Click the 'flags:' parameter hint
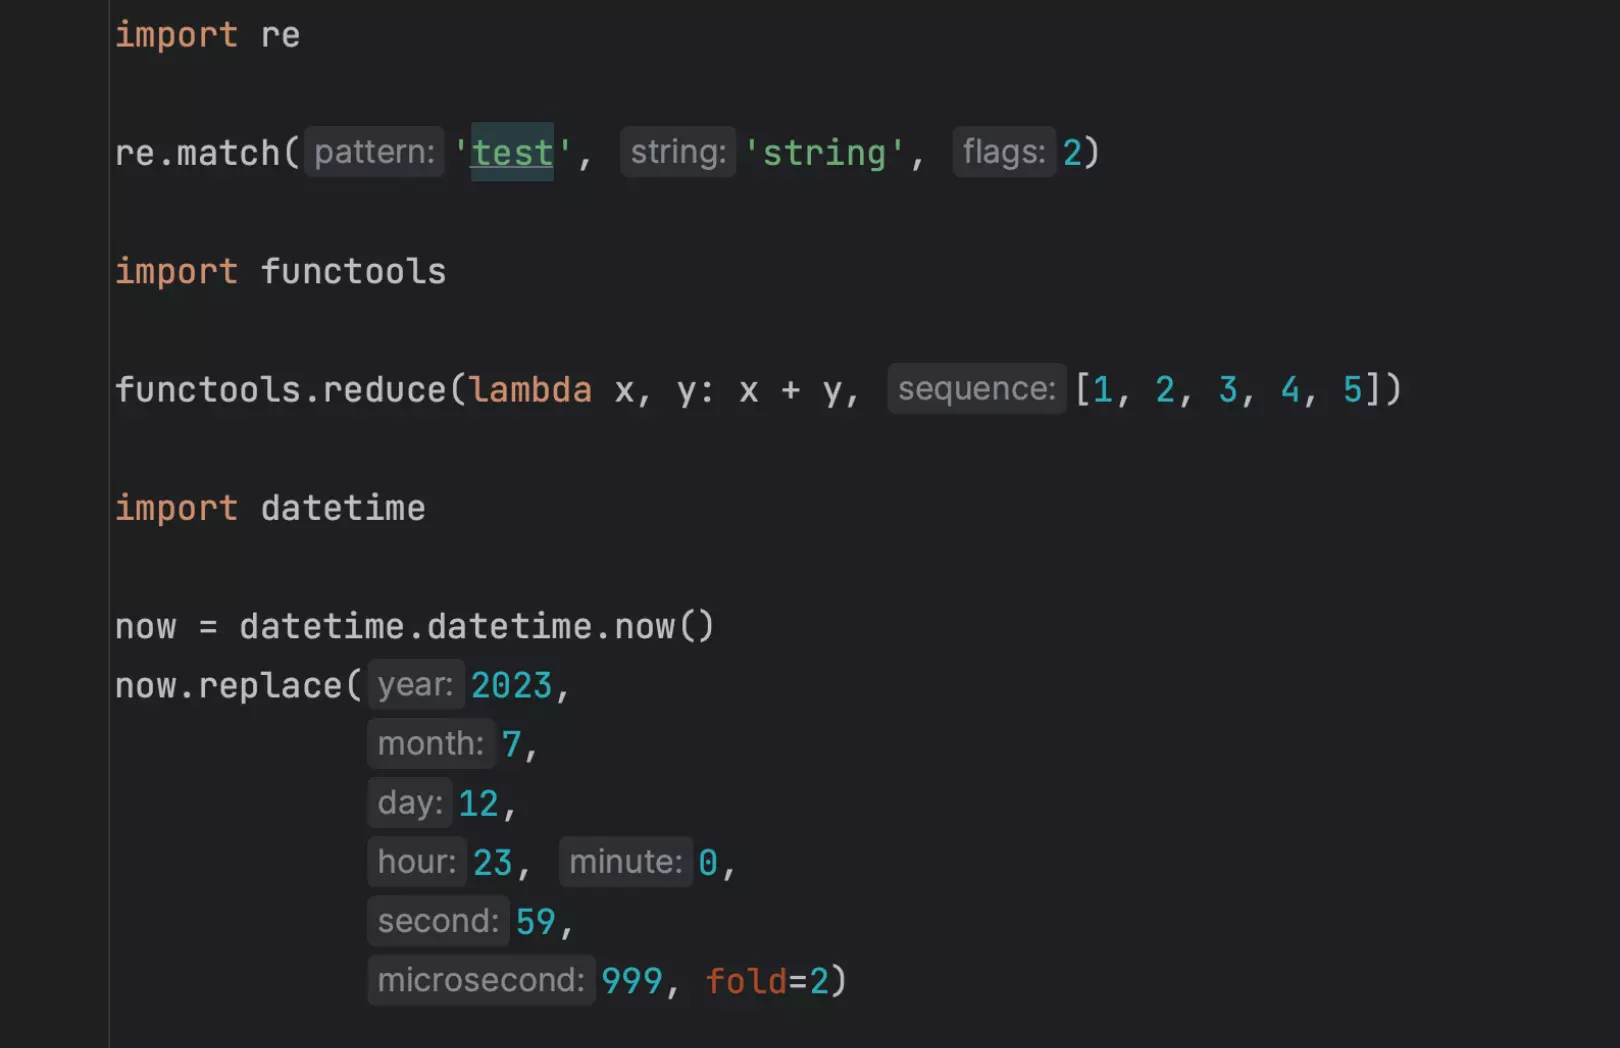 (1003, 152)
